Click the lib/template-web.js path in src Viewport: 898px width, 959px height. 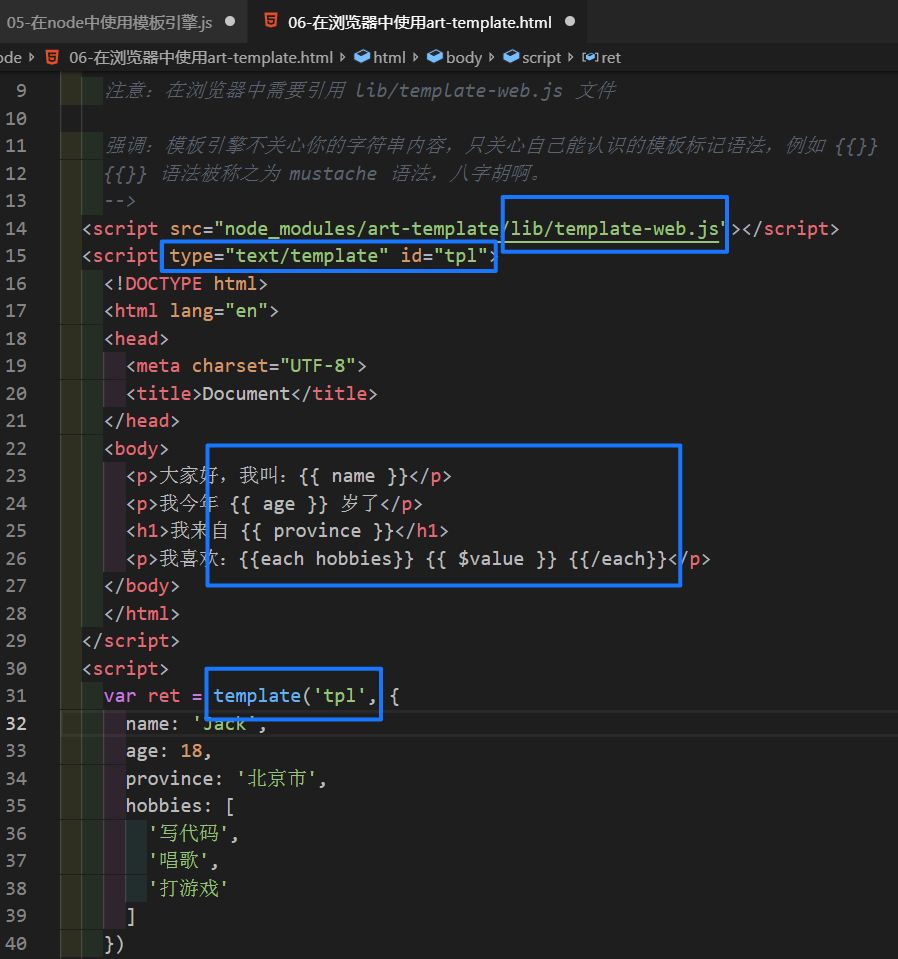614,229
